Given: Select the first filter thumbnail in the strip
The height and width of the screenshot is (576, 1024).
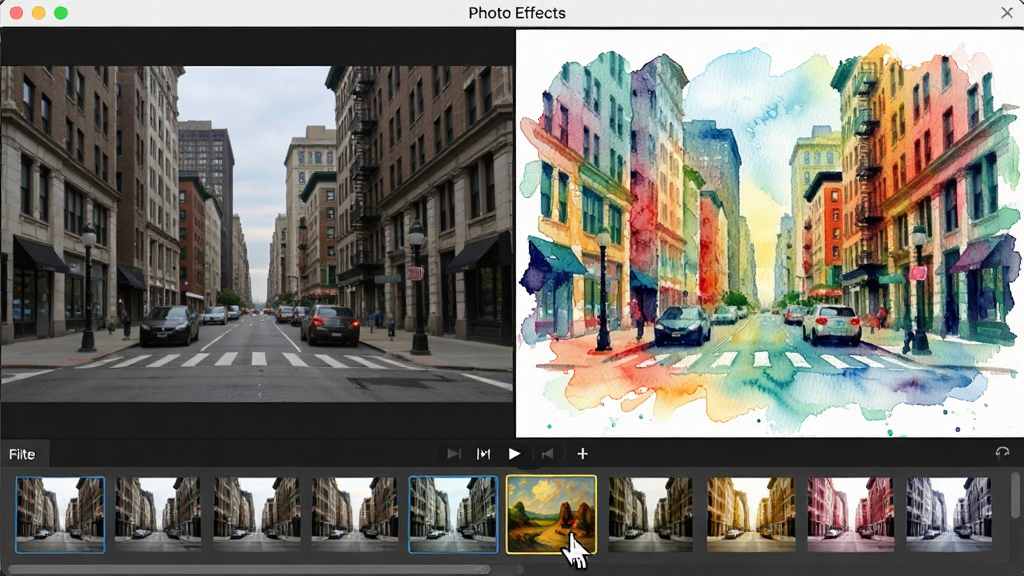Looking at the screenshot, I should coord(60,515).
